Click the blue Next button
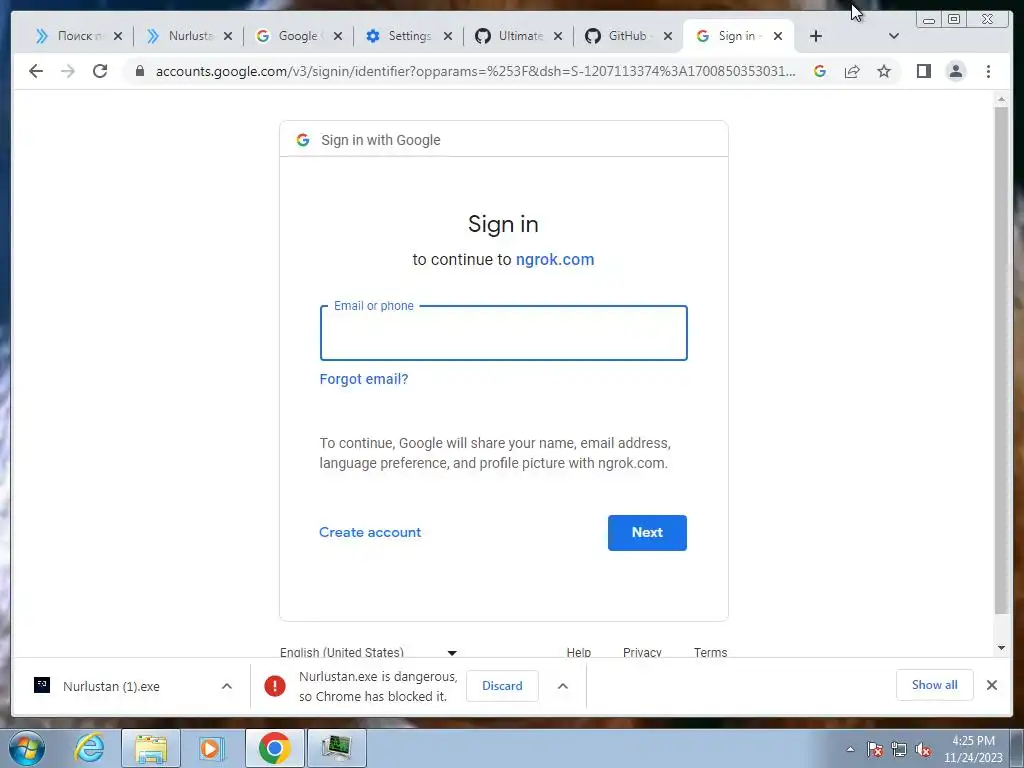The width and height of the screenshot is (1024, 768). tap(647, 533)
